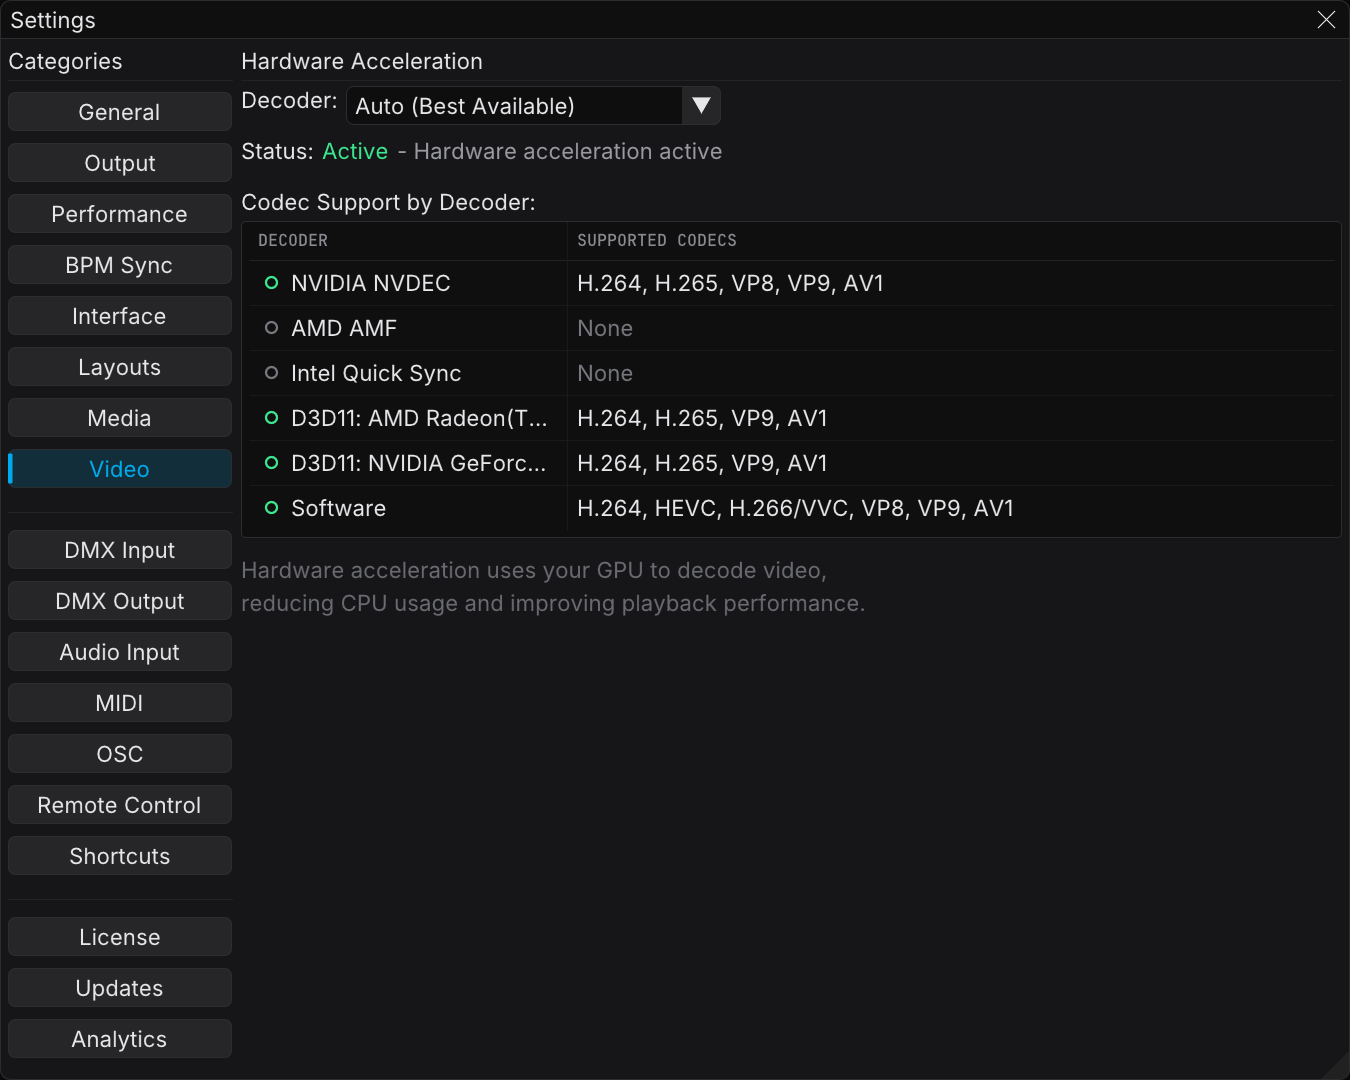1350x1080 pixels.
Task: Select the Intel Quick Sync decoder name
Action: pos(376,373)
